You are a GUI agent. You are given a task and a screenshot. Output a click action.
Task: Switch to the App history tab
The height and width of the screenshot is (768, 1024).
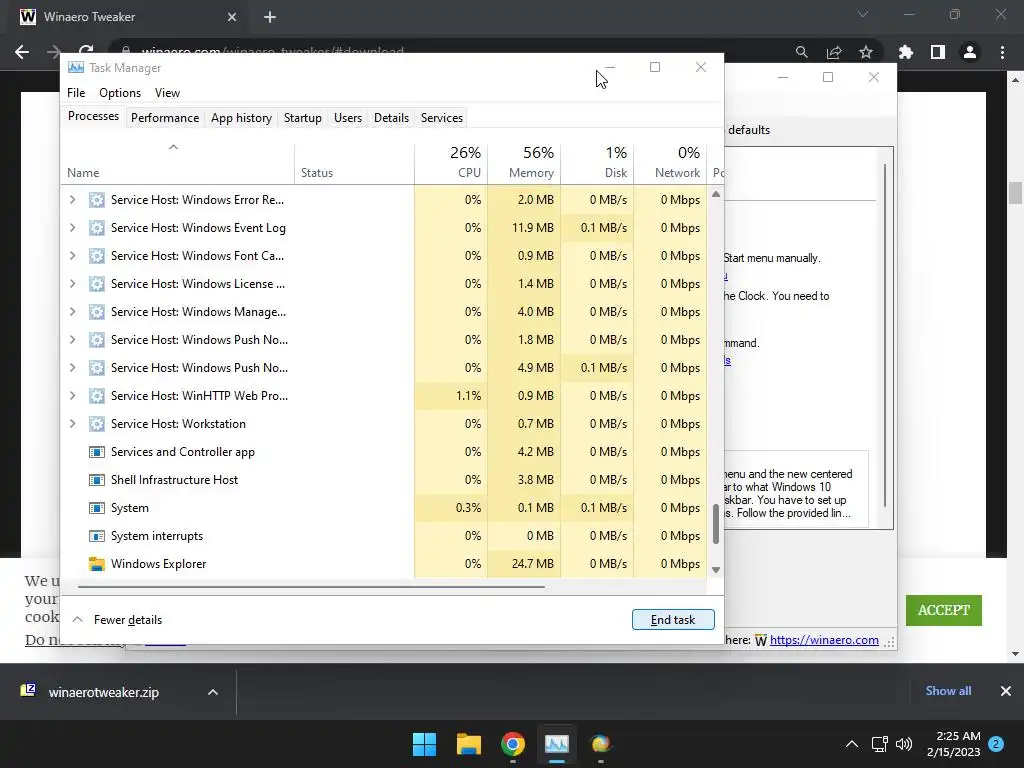pos(241,118)
